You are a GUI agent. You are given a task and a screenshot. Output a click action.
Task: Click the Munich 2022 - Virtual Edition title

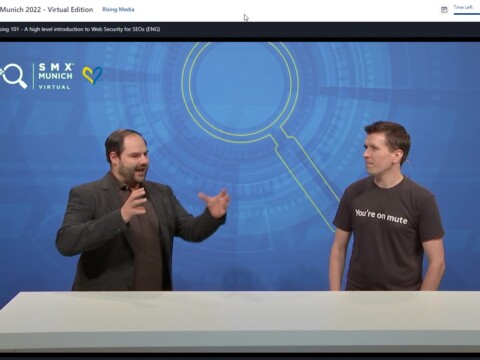click(47, 9)
